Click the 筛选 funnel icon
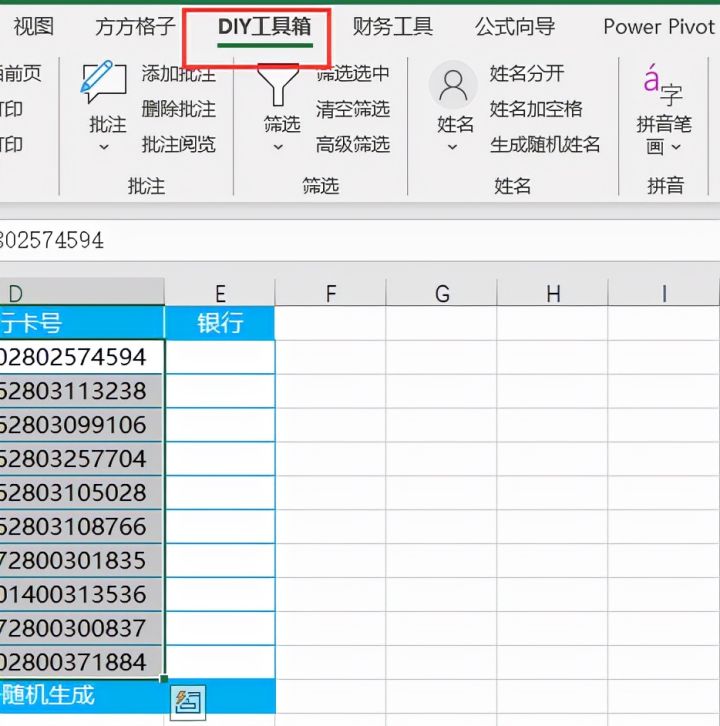The height and width of the screenshot is (726, 720). pos(278,85)
